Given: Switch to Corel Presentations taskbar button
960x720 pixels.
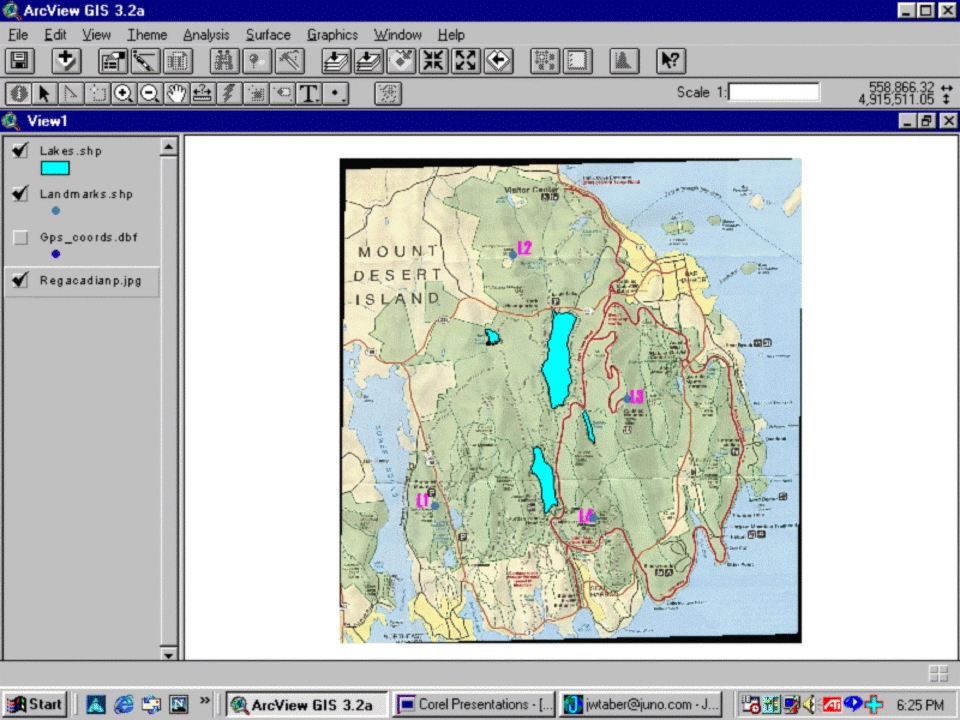Looking at the screenshot, I should pyautogui.click(x=474, y=704).
